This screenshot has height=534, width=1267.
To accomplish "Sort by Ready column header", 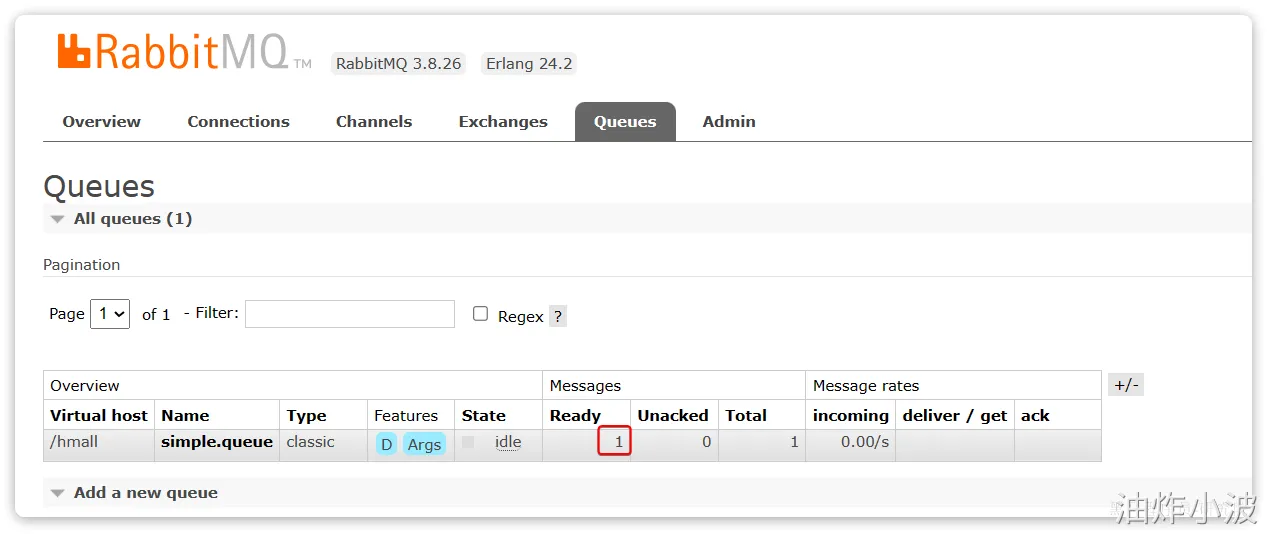I will [x=575, y=415].
